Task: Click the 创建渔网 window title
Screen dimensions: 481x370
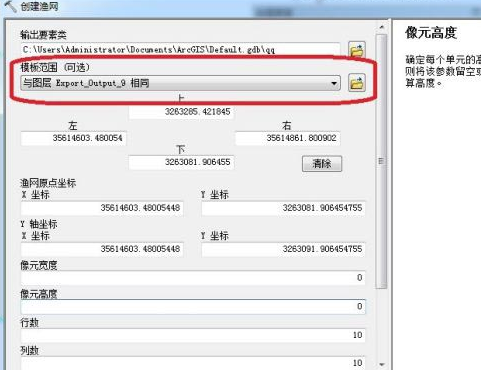Action: click(x=39, y=6)
